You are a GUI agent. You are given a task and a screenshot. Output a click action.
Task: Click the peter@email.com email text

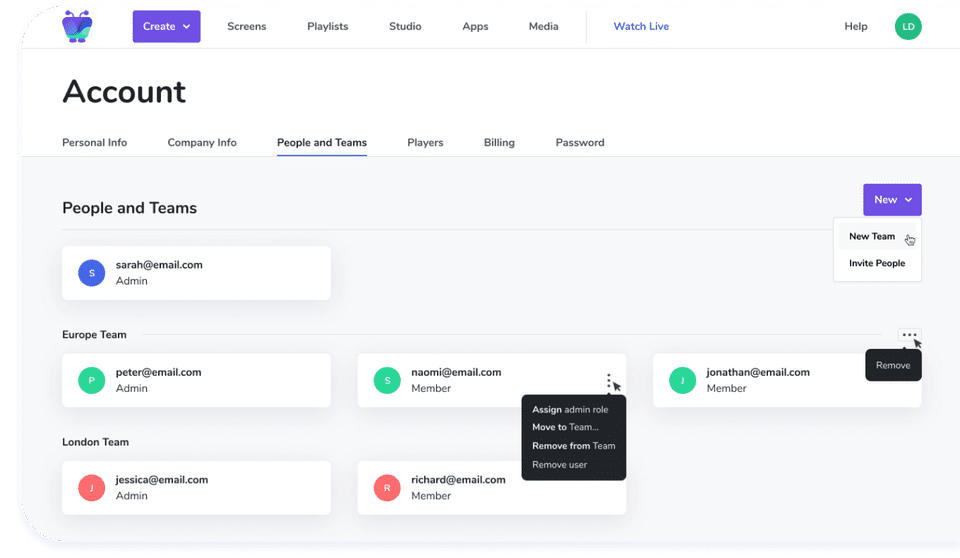point(159,372)
